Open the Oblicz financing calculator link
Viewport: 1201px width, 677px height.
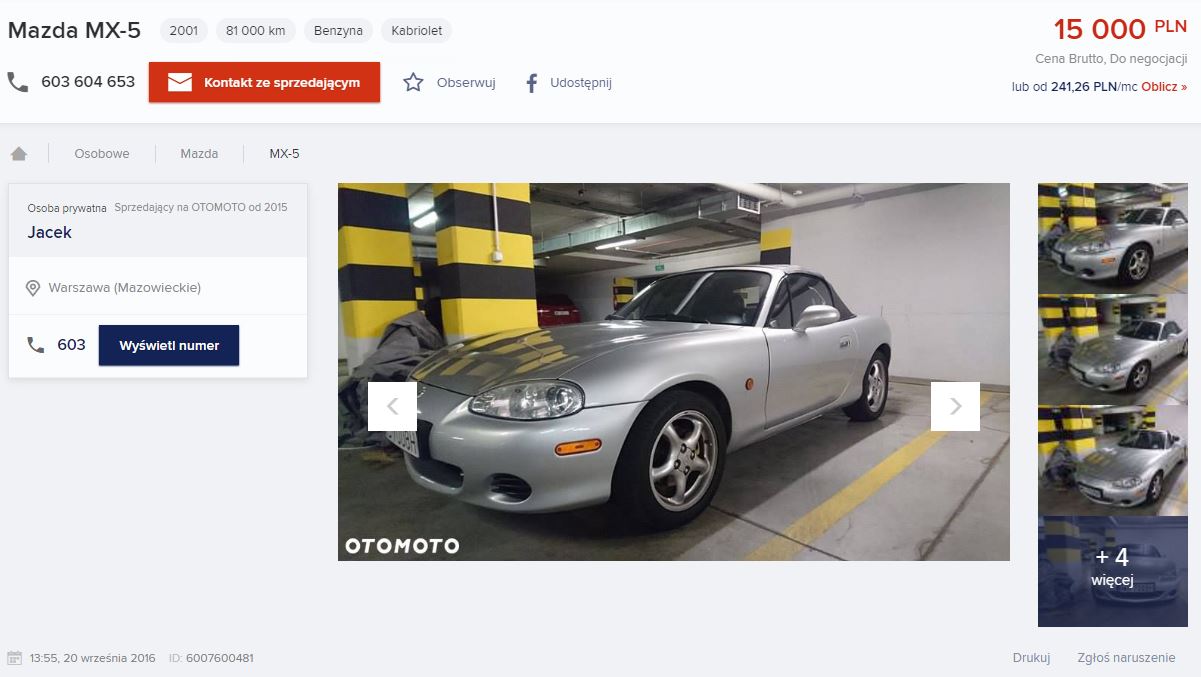click(1164, 87)
